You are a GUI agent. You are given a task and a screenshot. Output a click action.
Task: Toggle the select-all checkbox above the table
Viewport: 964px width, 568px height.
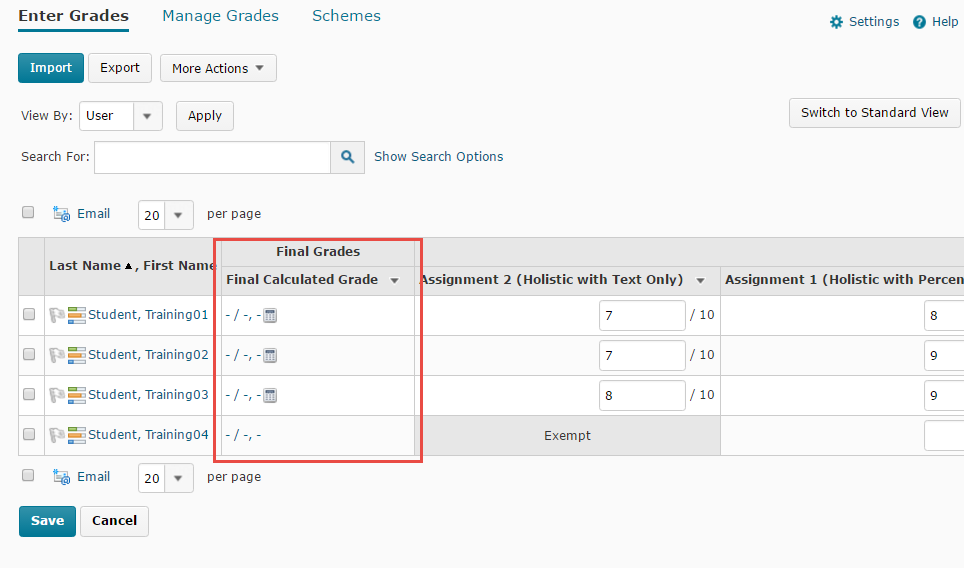pyautogui.click(x=28, y=212)
